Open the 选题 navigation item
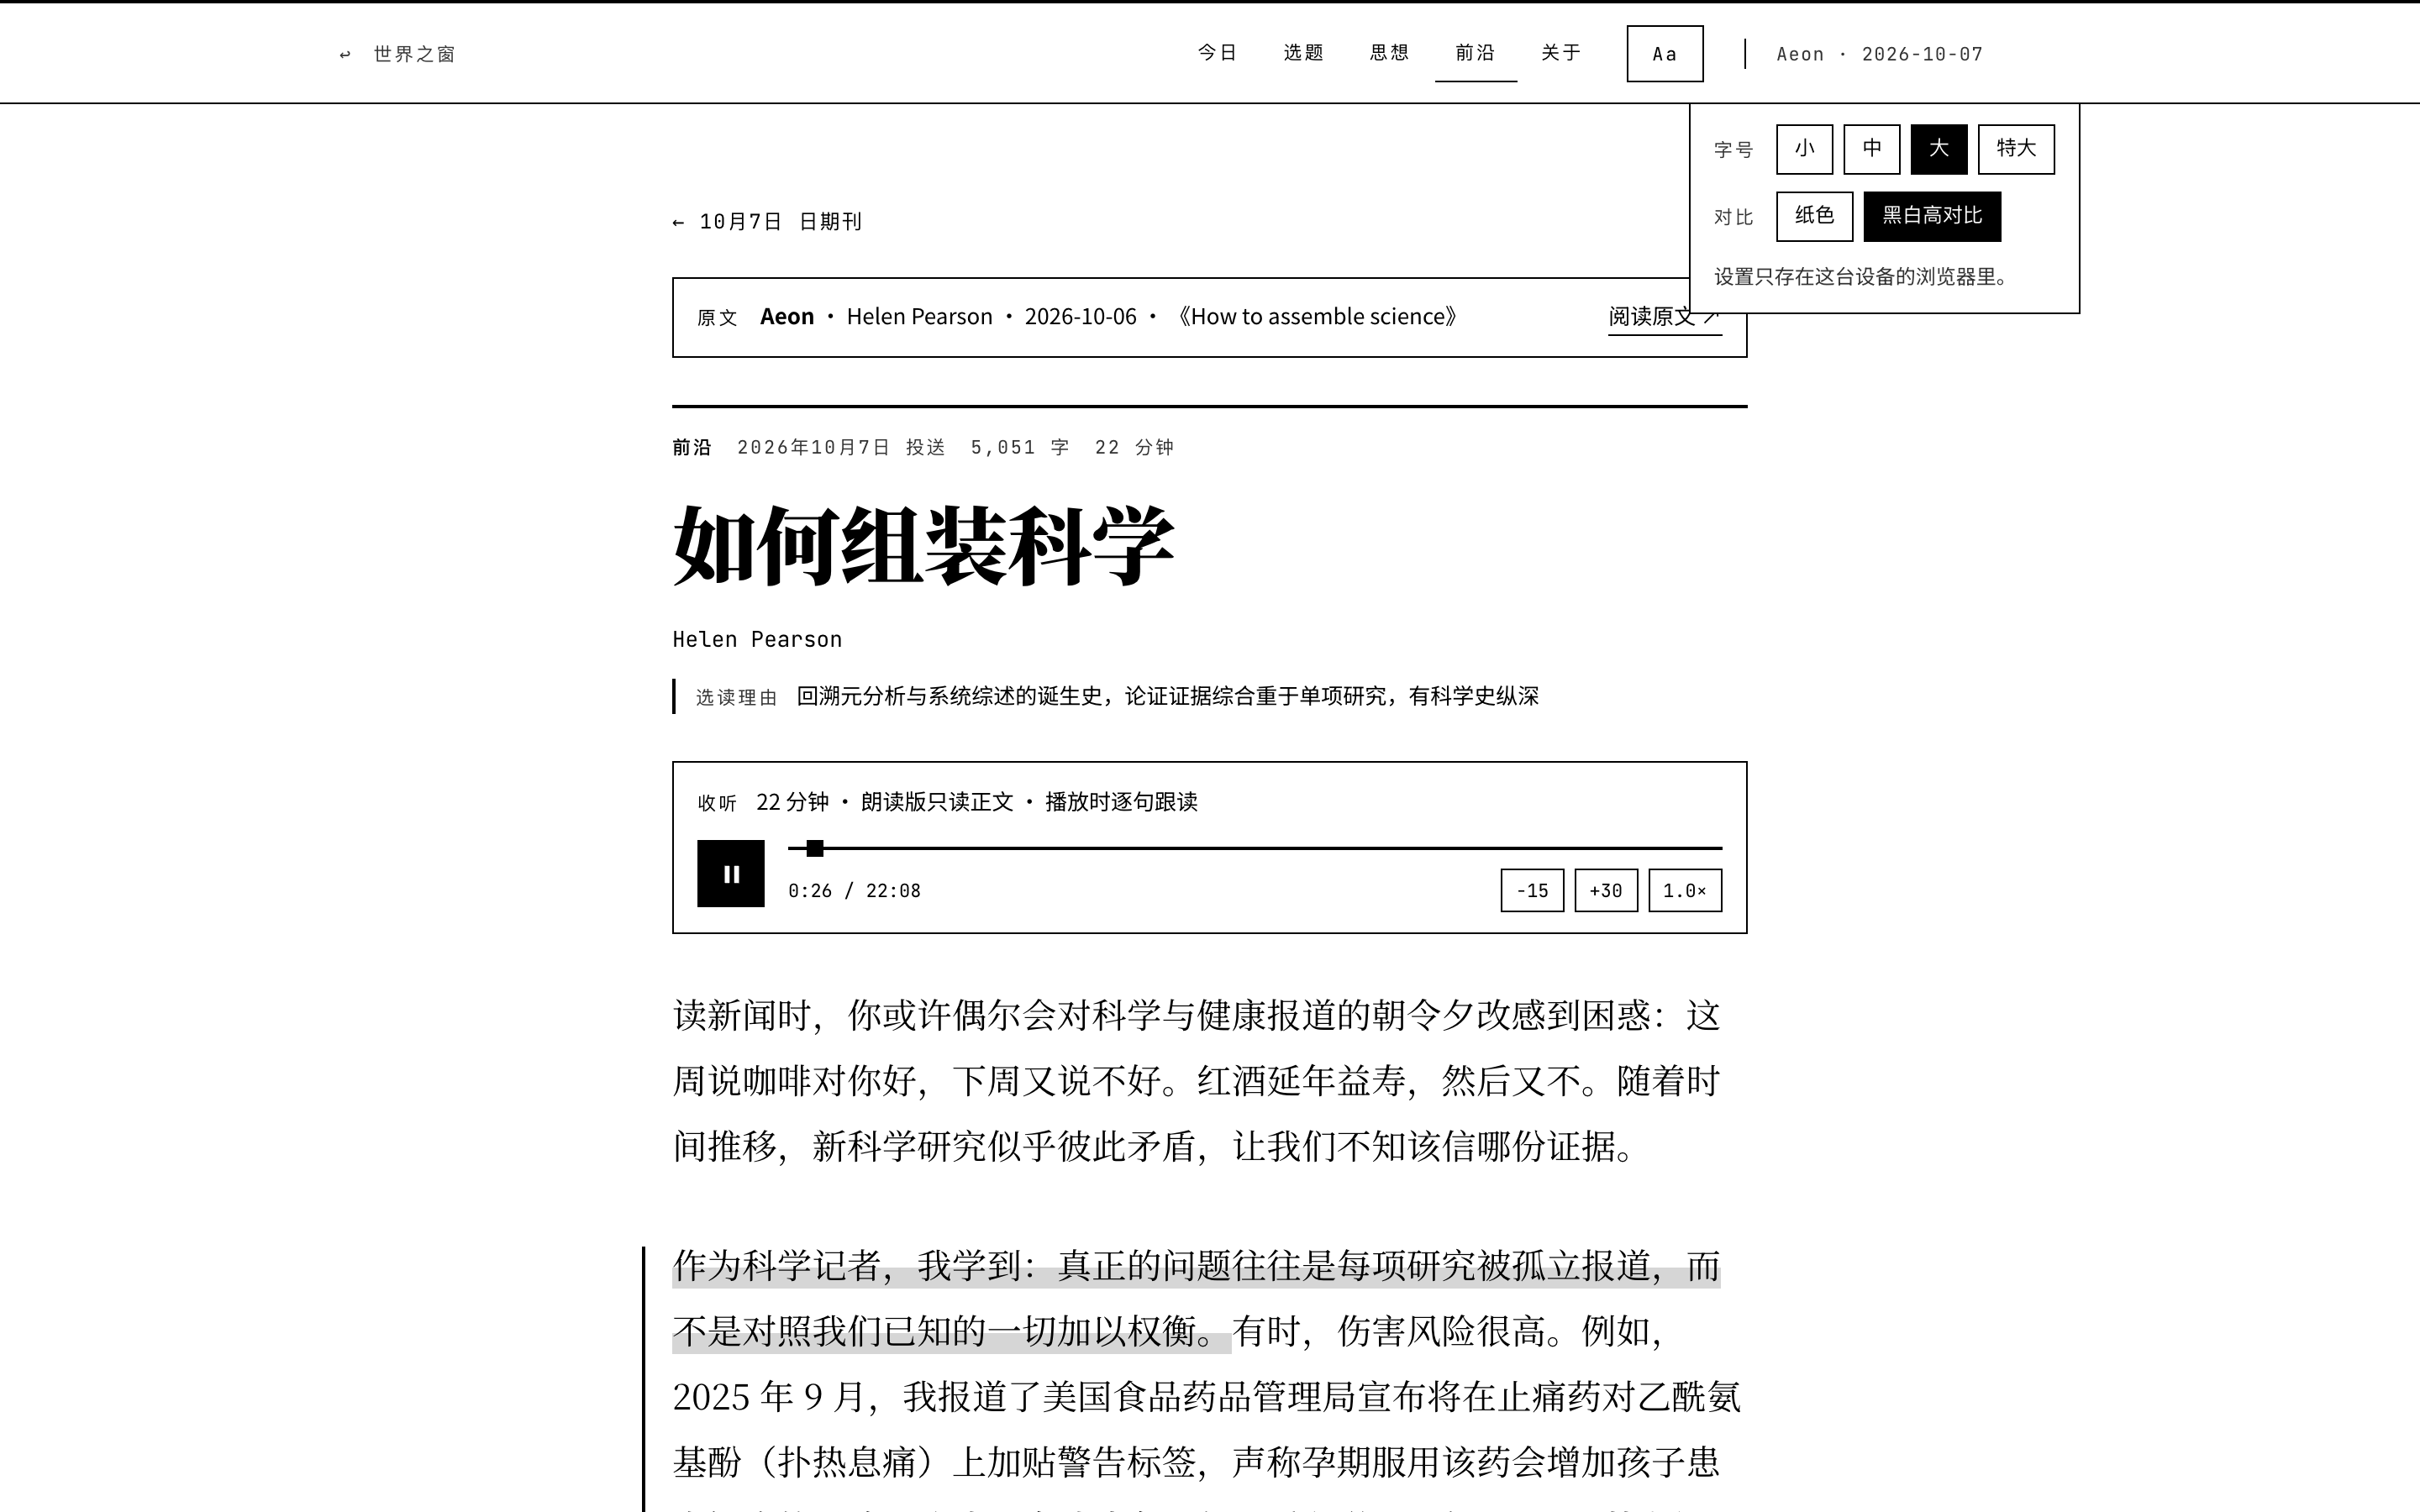Viewport: 2420px width, 1512px height. click(x=1303, y=53)
